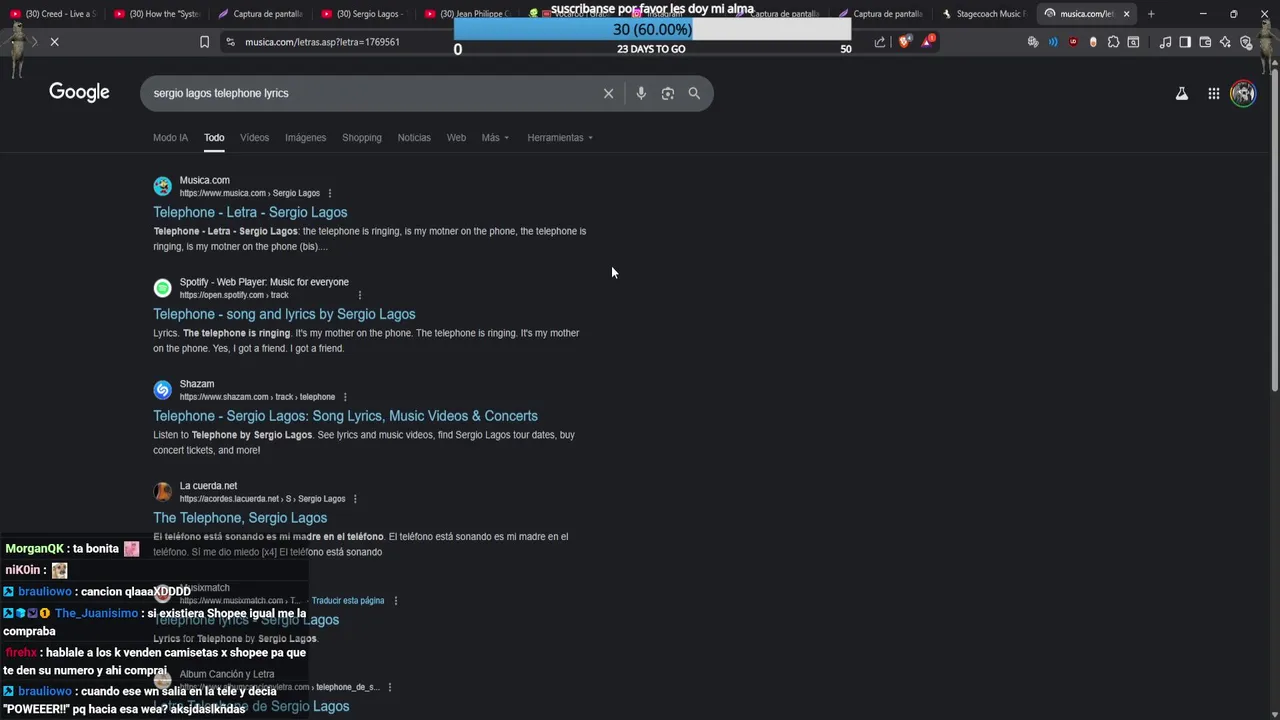
Task: Open Spotify result three-dot options
Action: click(x=360, y=295)
